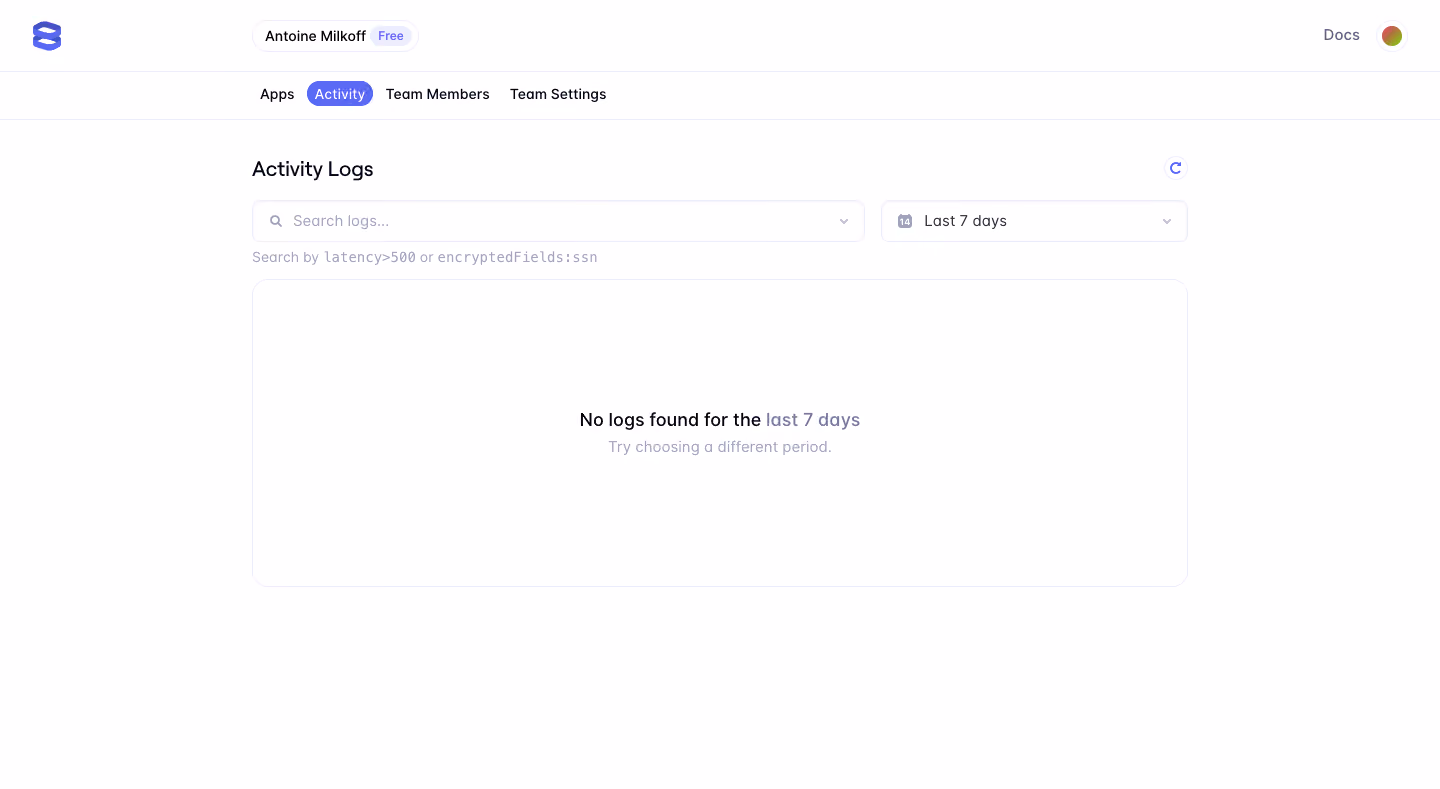Click the Activity Logs heading
The width and height of the screenshot is (1440, 789).
coord(313,169)
